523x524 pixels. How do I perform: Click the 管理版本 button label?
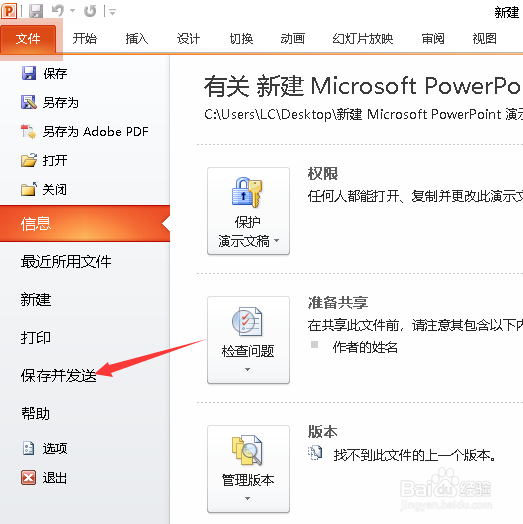[x=248, y=480]
